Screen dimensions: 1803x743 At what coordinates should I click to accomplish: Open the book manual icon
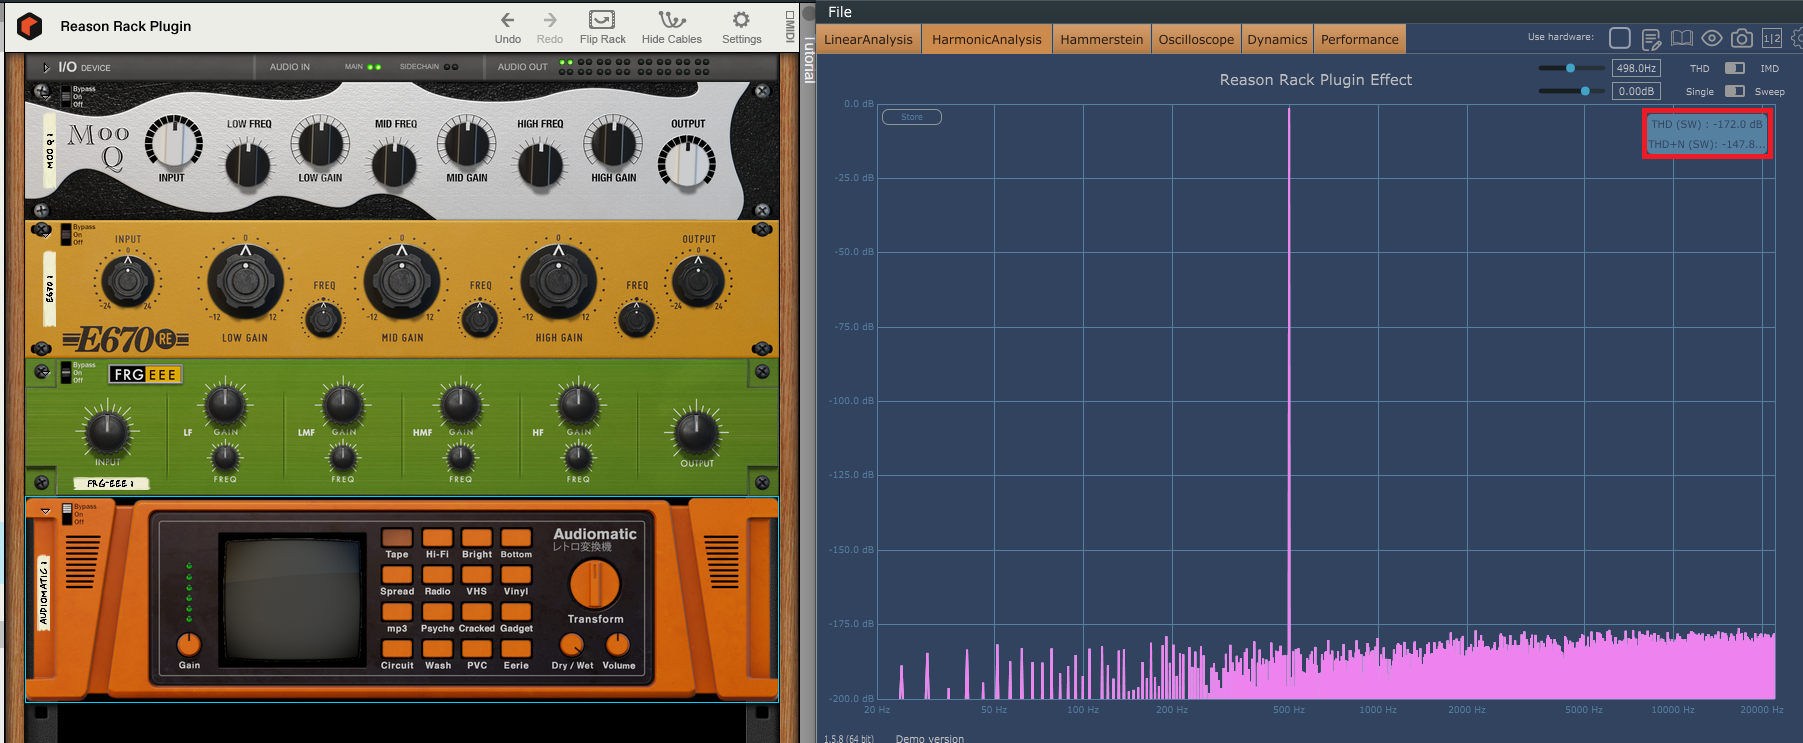click(x=1682, y=38)
